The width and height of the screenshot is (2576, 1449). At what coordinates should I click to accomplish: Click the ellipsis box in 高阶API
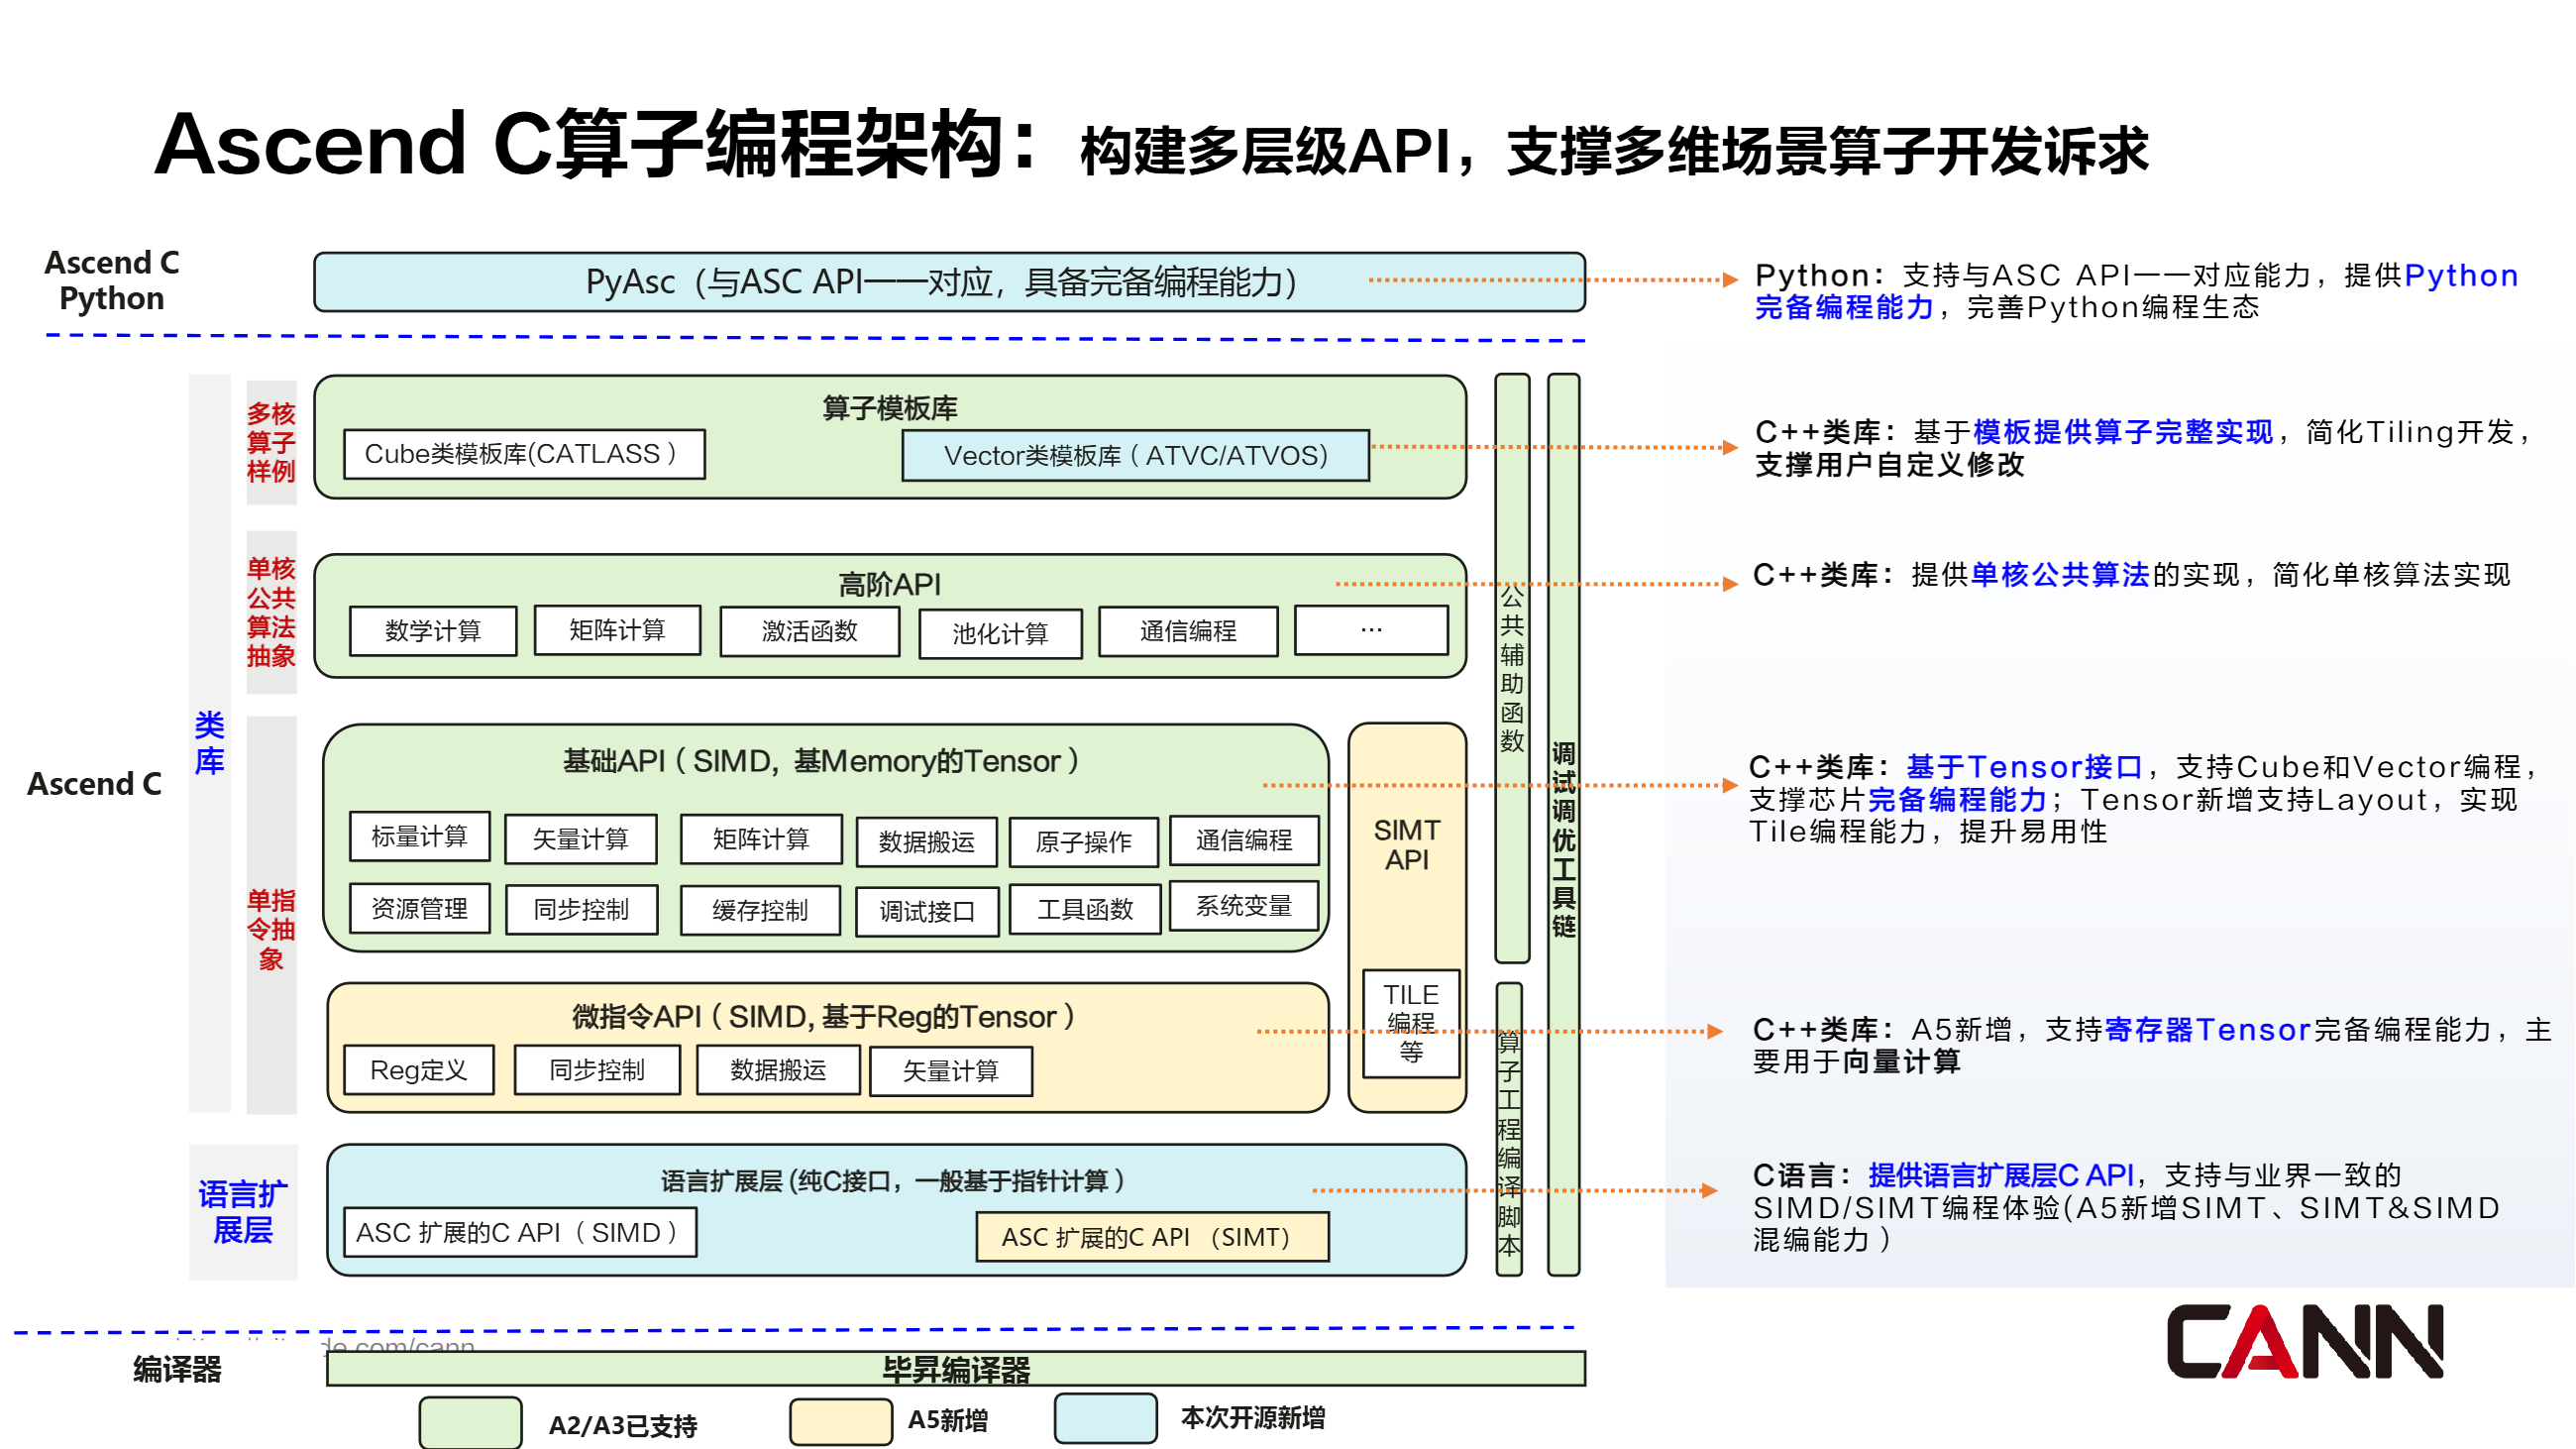click(1370, 630)
